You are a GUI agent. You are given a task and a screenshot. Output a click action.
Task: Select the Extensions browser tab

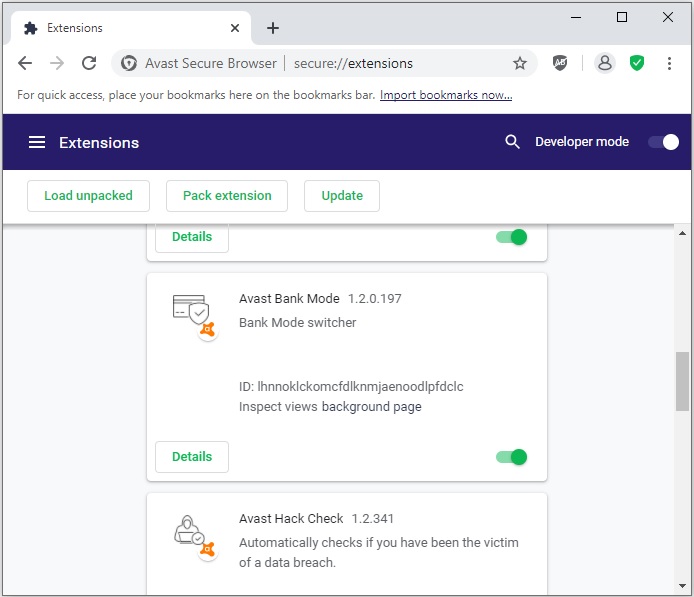click(131, 28)
